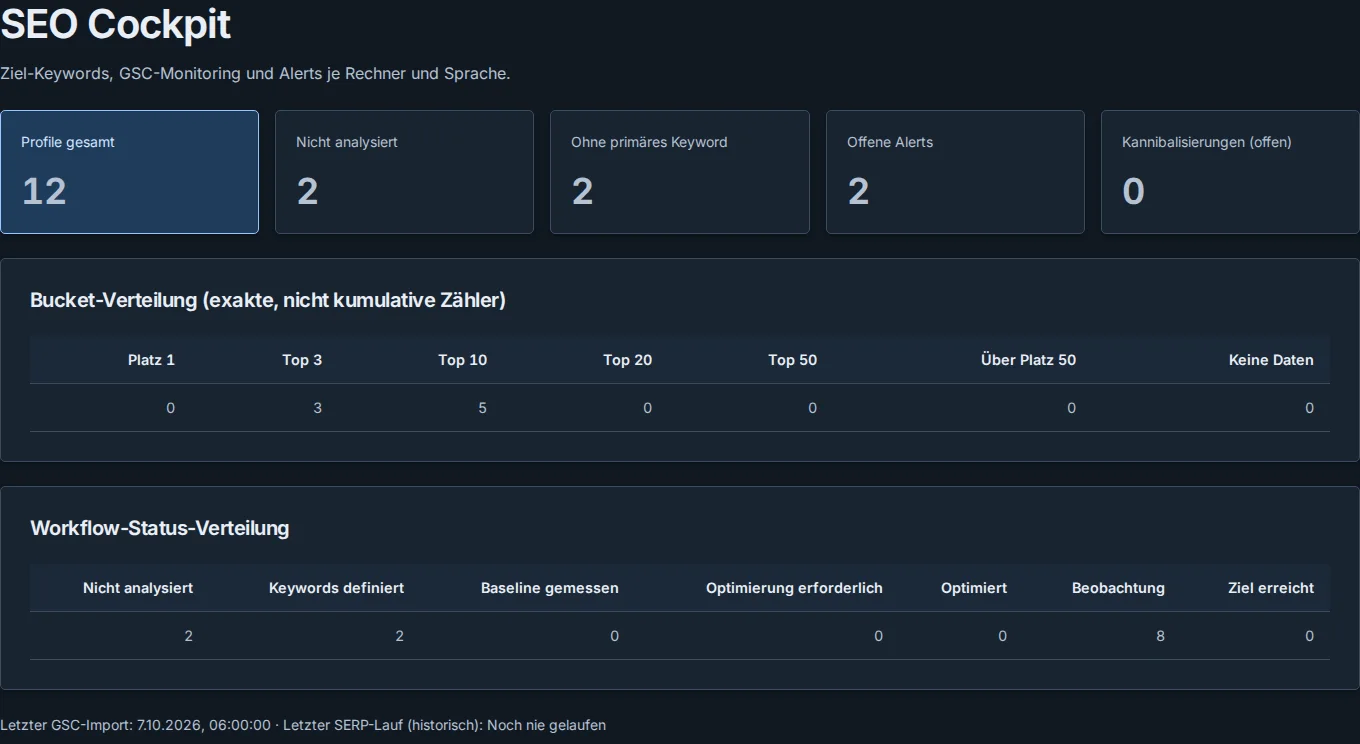Click the Top 10 column header
Screen dimensions: 1360x744
click(x=463, y=360)
